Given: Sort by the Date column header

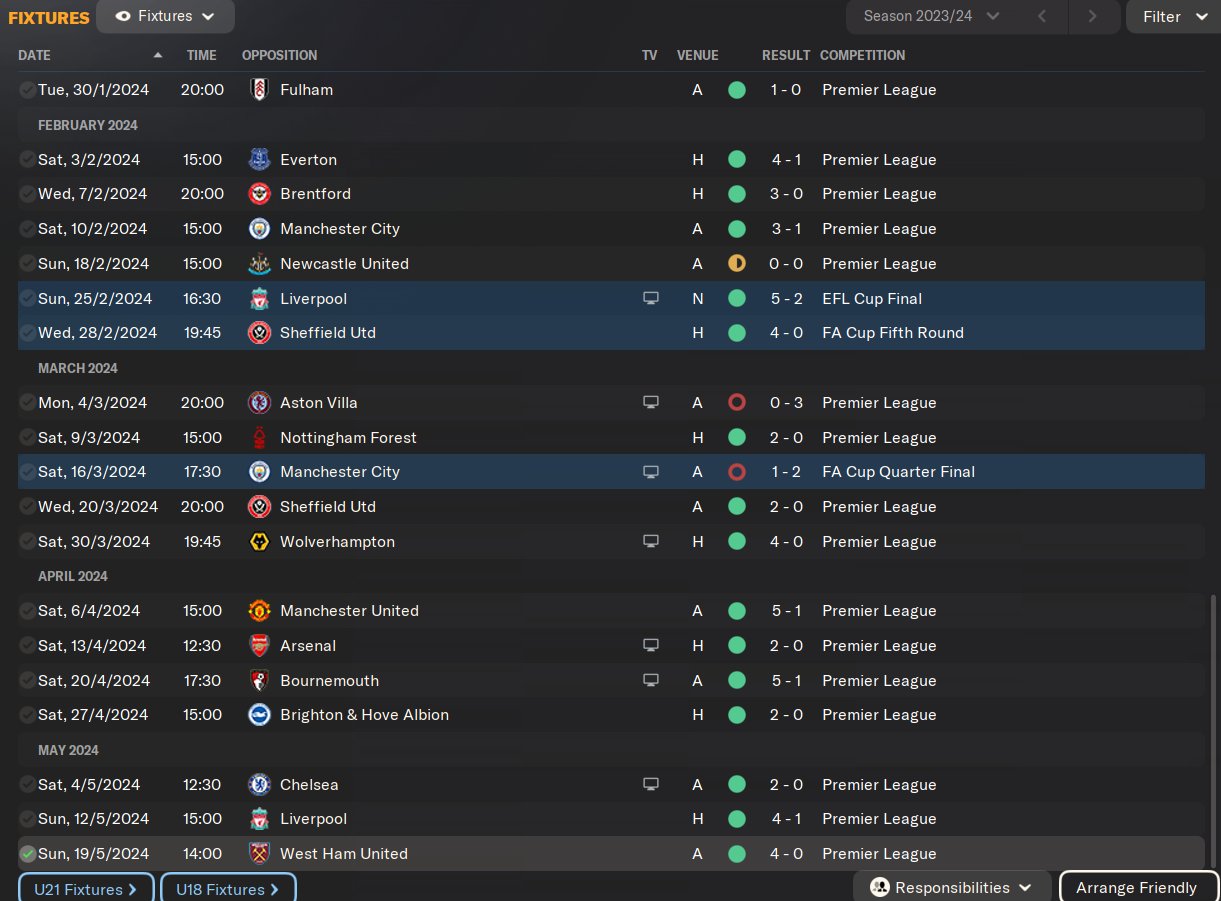Looking at the screenshot, I should [x=34, y=55].
